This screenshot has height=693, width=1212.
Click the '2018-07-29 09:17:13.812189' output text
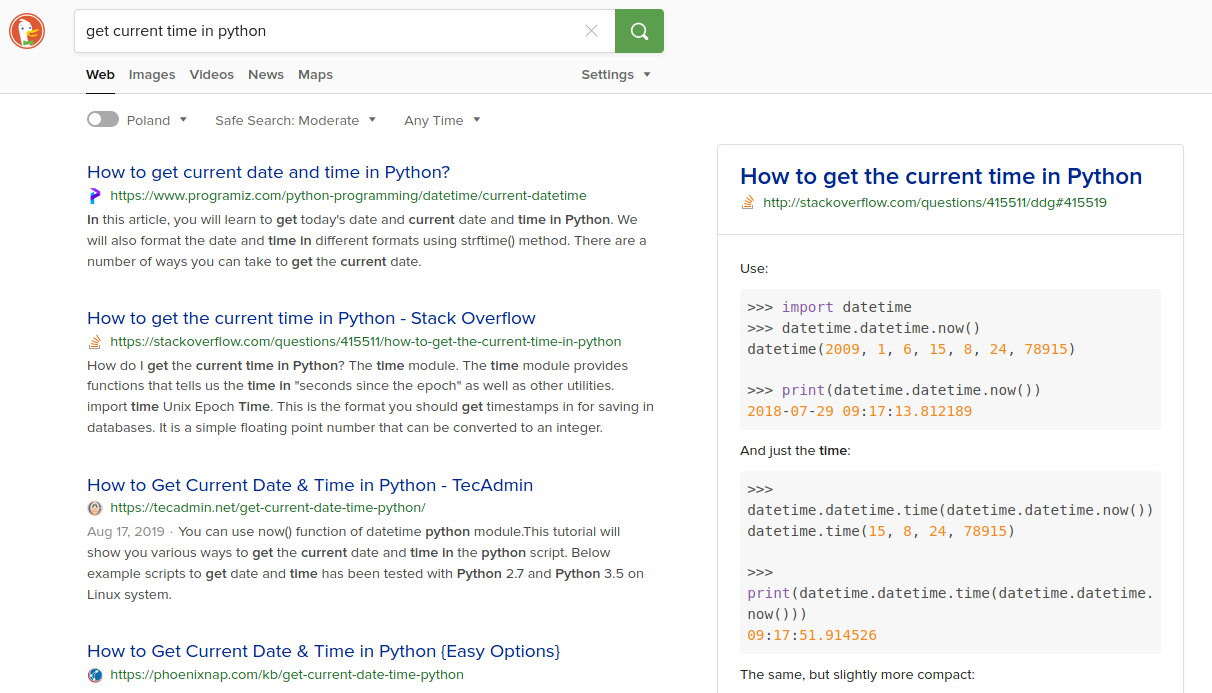[x=859, y=411]
